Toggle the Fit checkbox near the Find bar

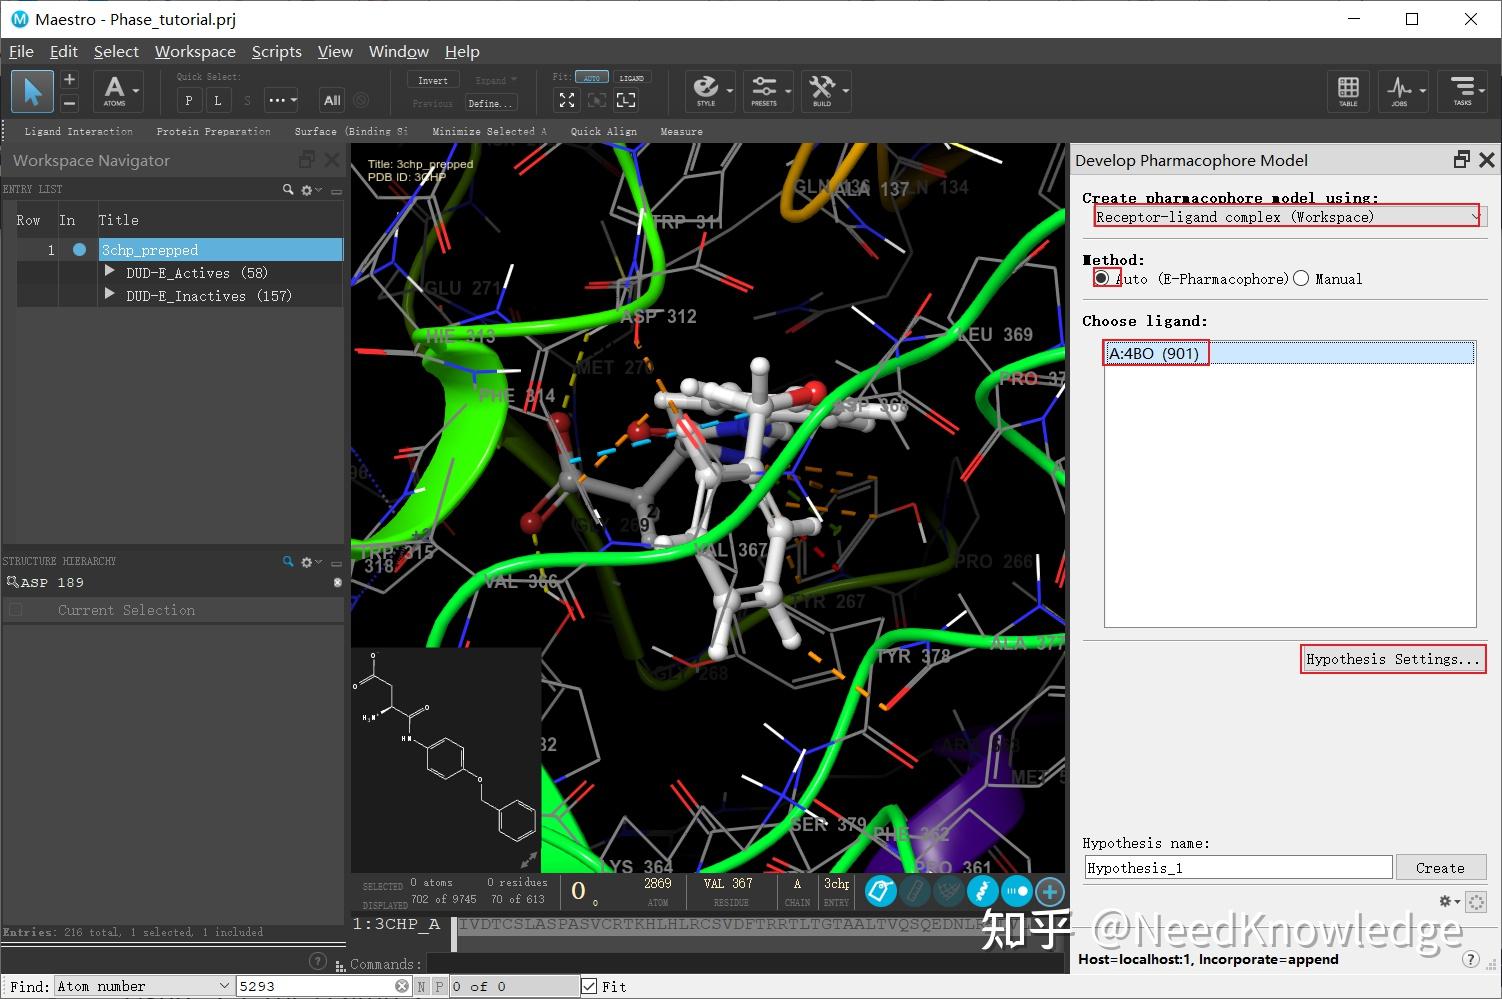(x=590, y=986)
